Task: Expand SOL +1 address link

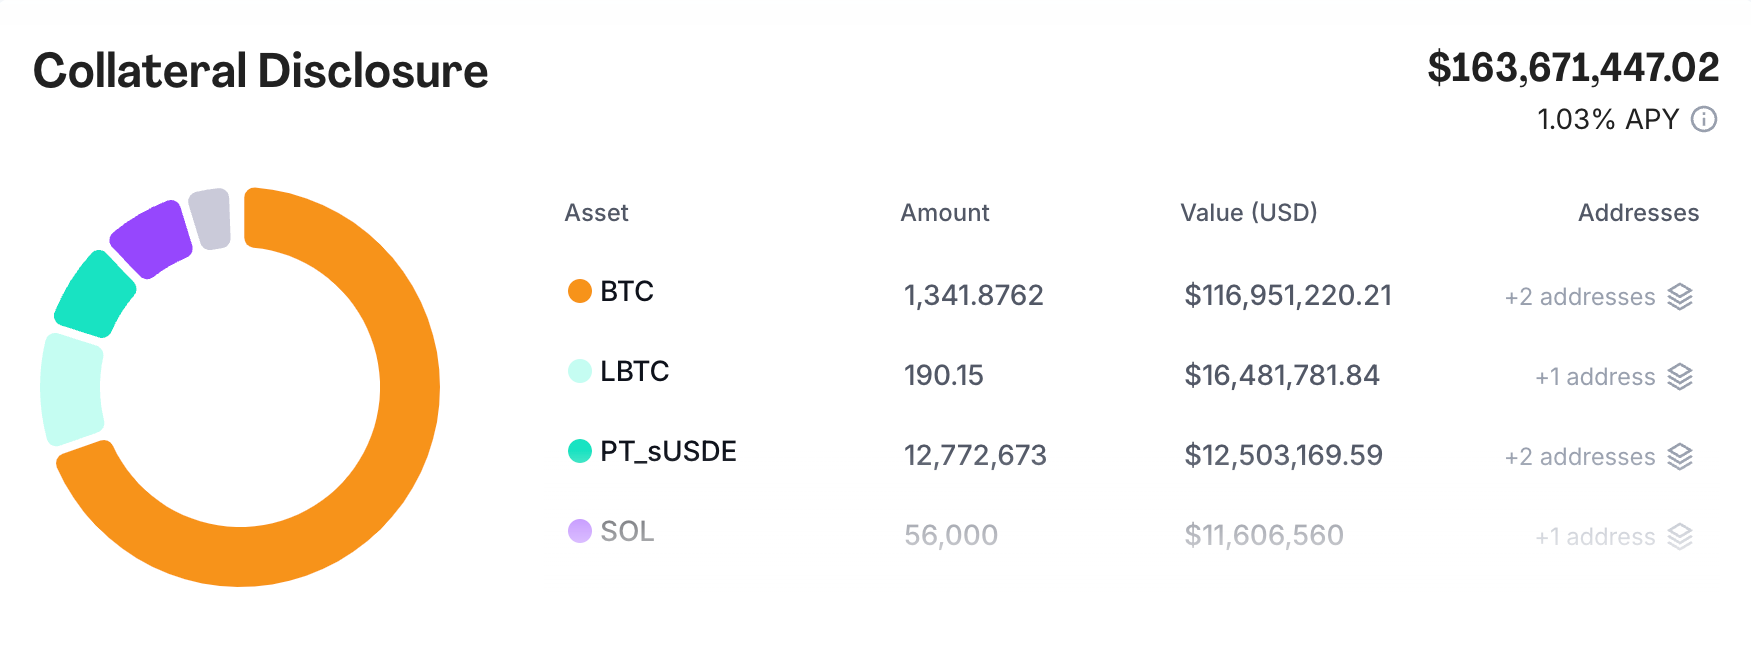Action: tap(1595, 537)
